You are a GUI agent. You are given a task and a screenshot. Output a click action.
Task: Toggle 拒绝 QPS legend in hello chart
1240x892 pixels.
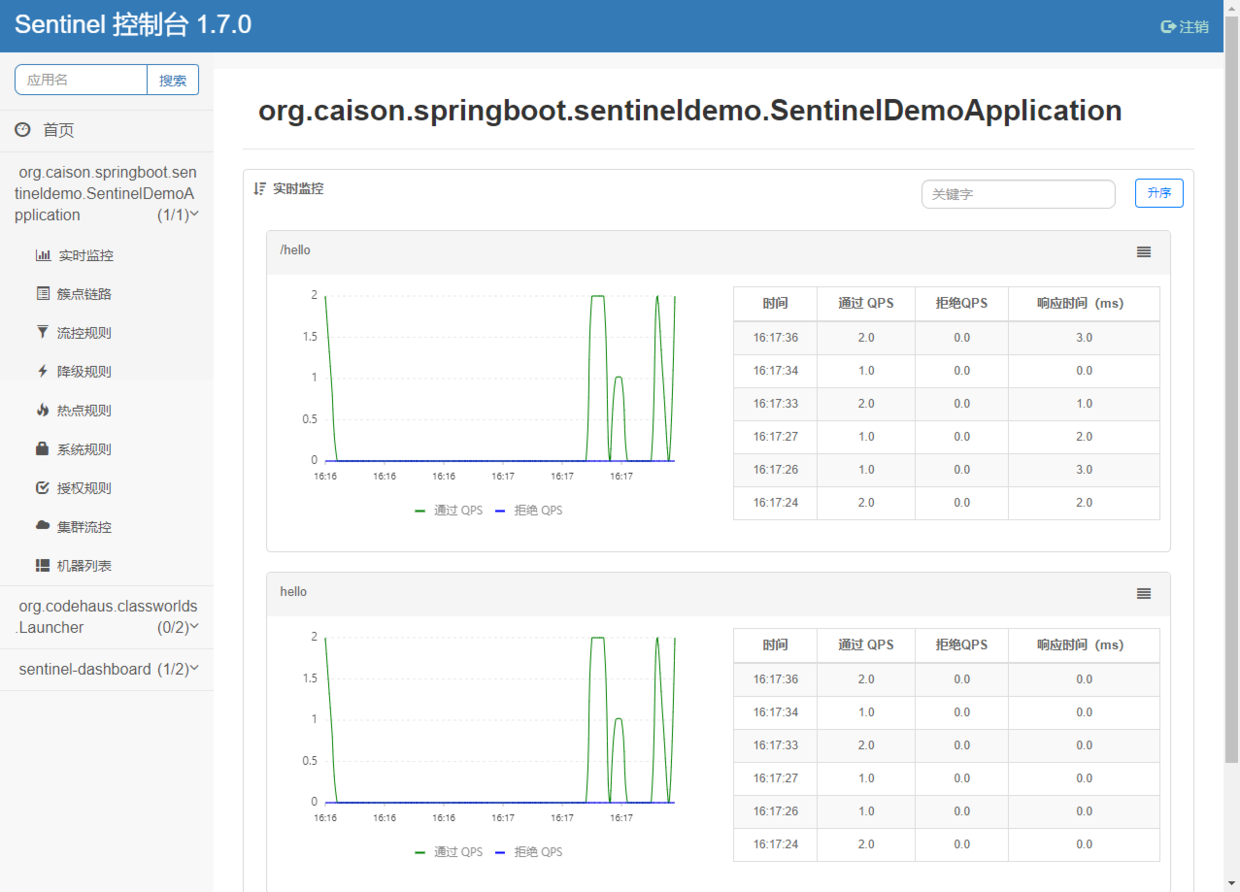coord(529,852)
